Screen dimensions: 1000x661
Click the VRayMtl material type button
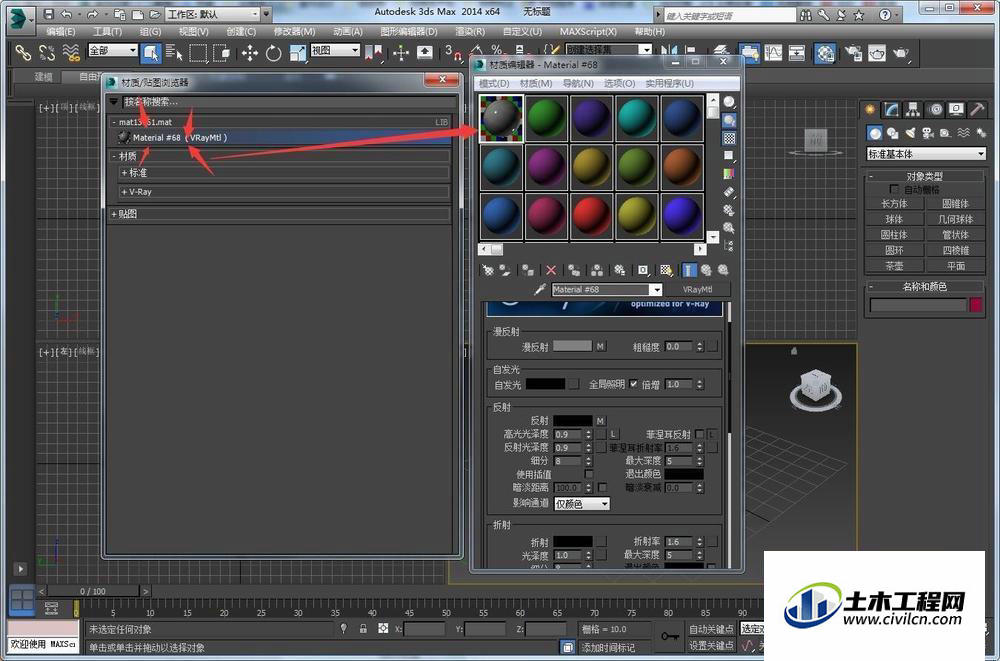[x=697, y=290]
